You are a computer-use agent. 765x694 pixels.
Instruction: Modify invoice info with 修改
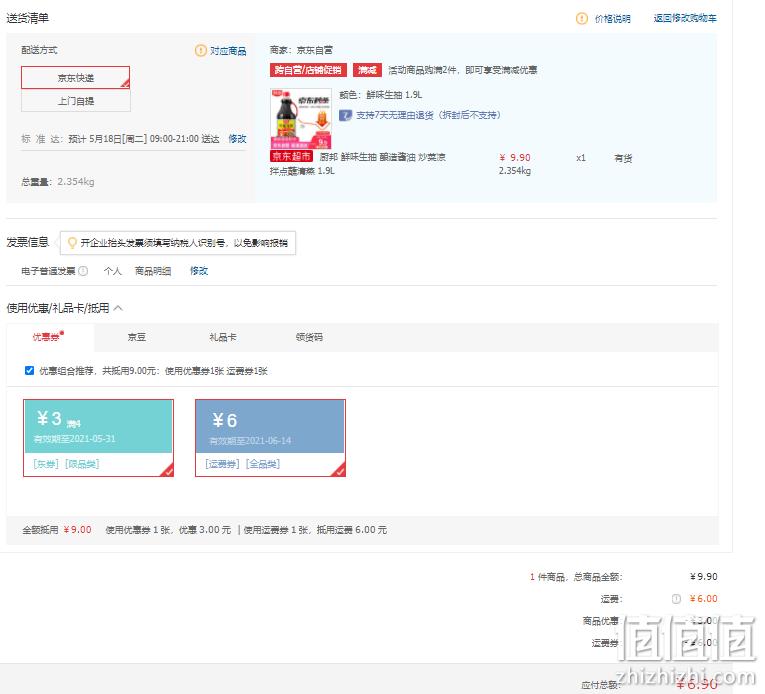199,271
